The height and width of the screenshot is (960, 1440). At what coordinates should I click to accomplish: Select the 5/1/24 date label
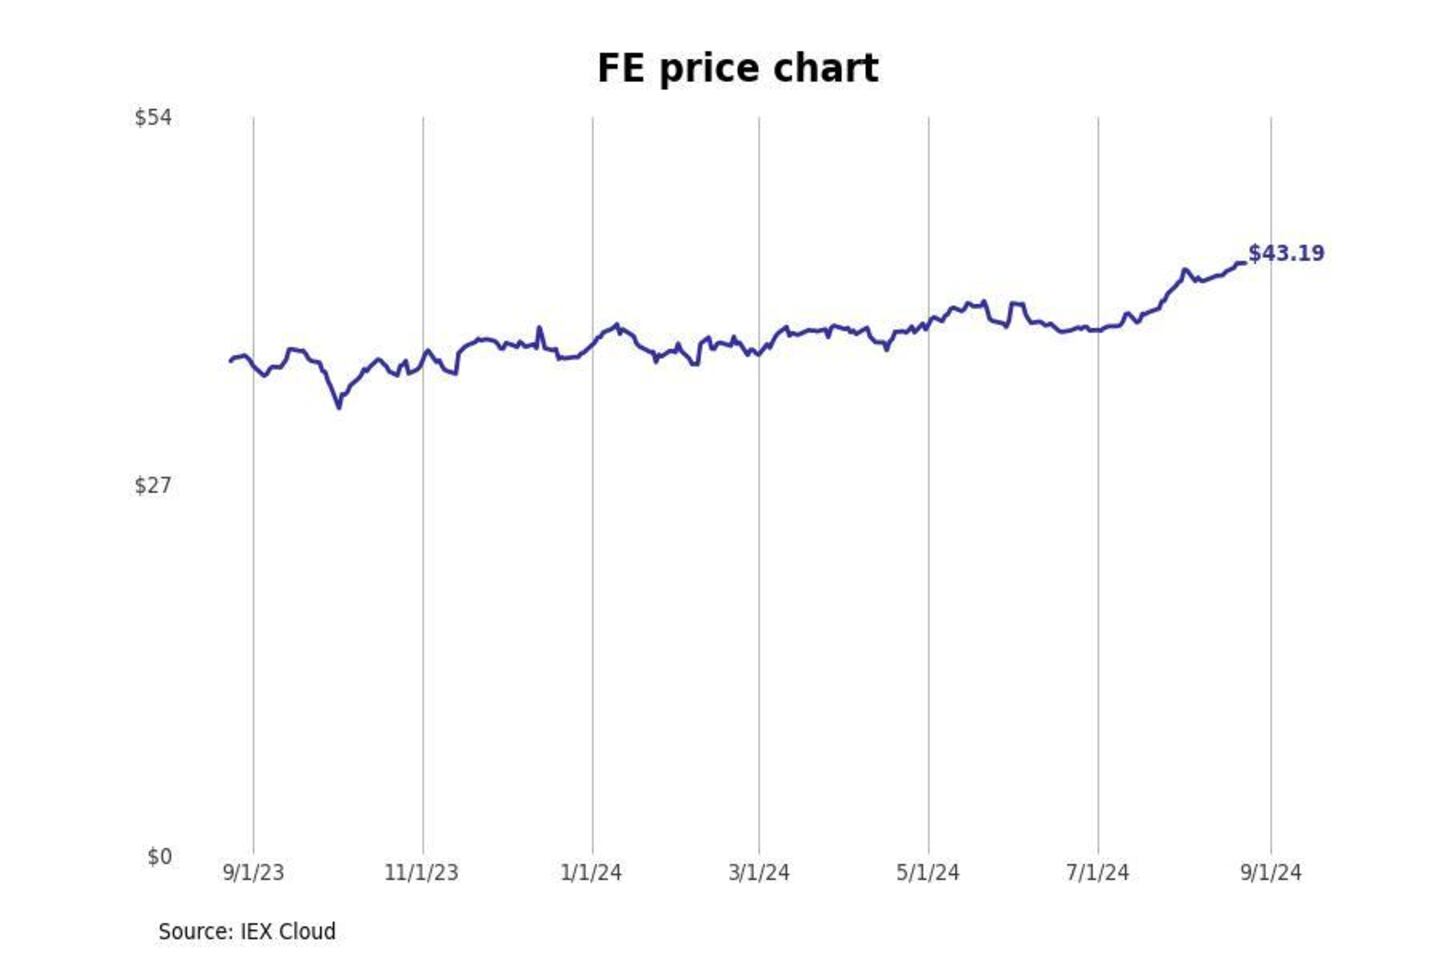point(928,873)
